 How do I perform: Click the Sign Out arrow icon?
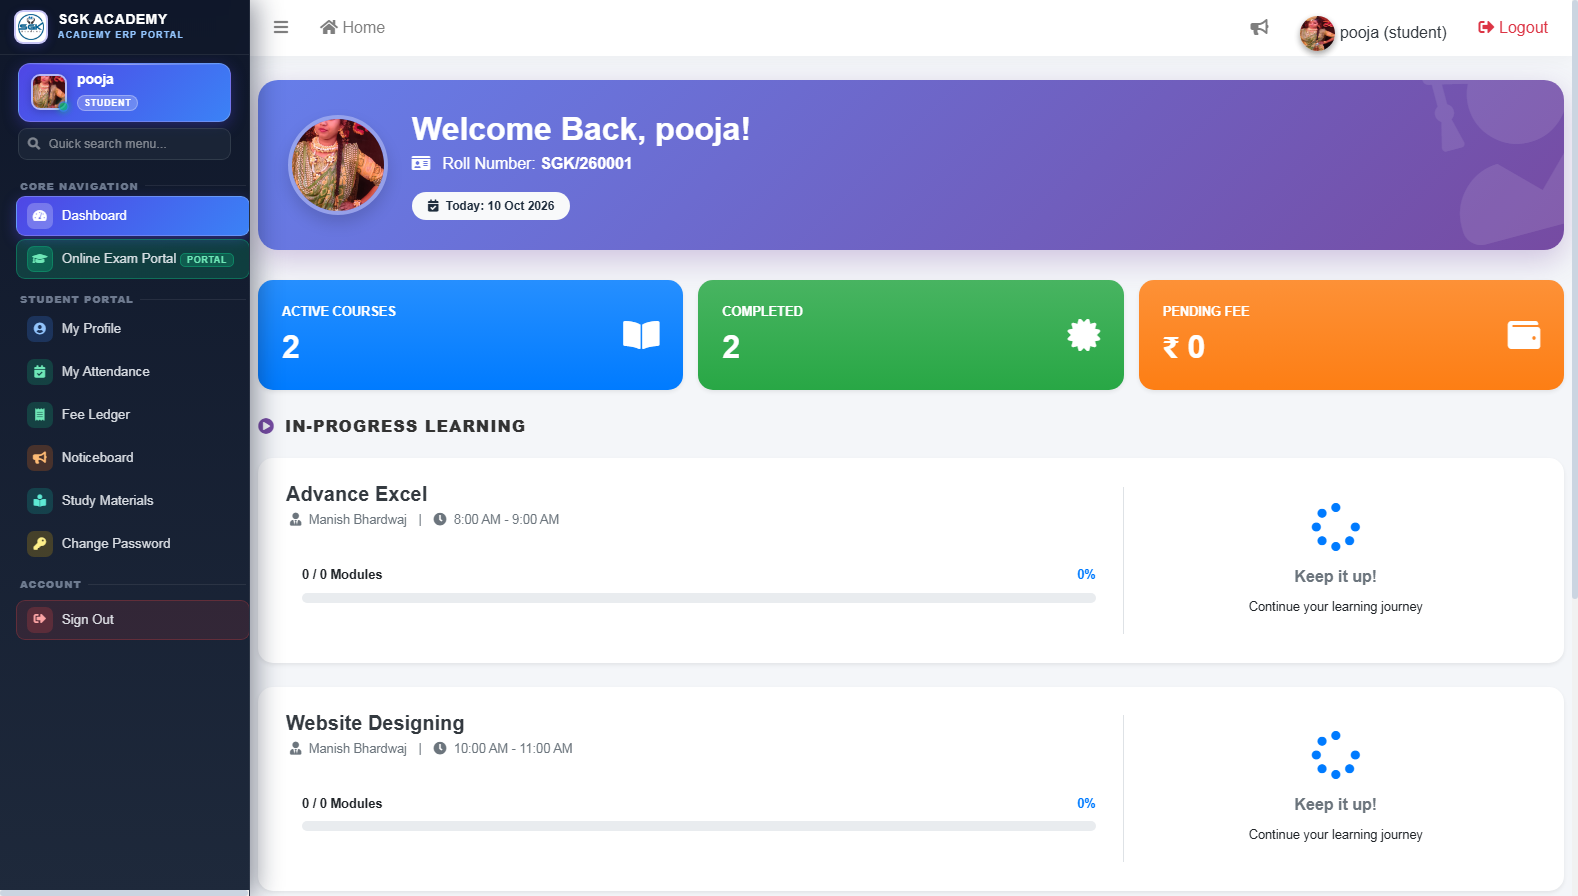pos(40,620)
